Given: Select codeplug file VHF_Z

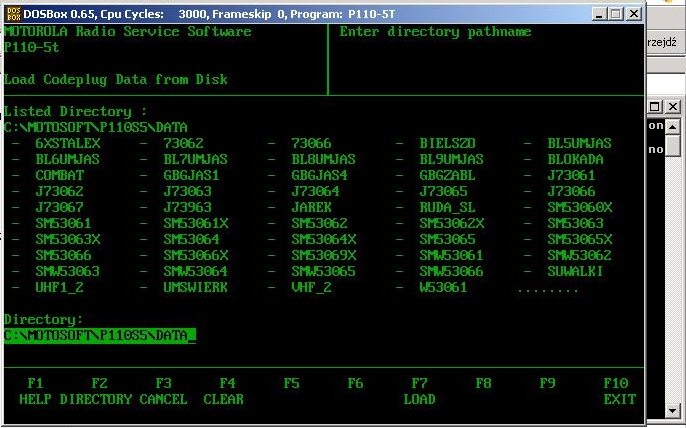Looking at the screenshot, I should click(312, 288).
